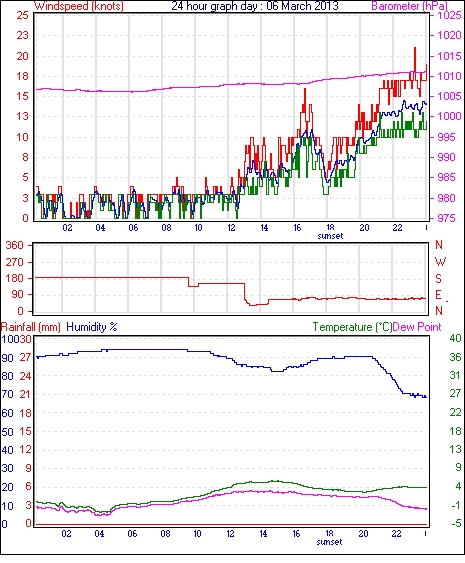Screen dimensions: 465x563
Task: Click the sunset marker under wind chart
Action: tap(330, 236)
